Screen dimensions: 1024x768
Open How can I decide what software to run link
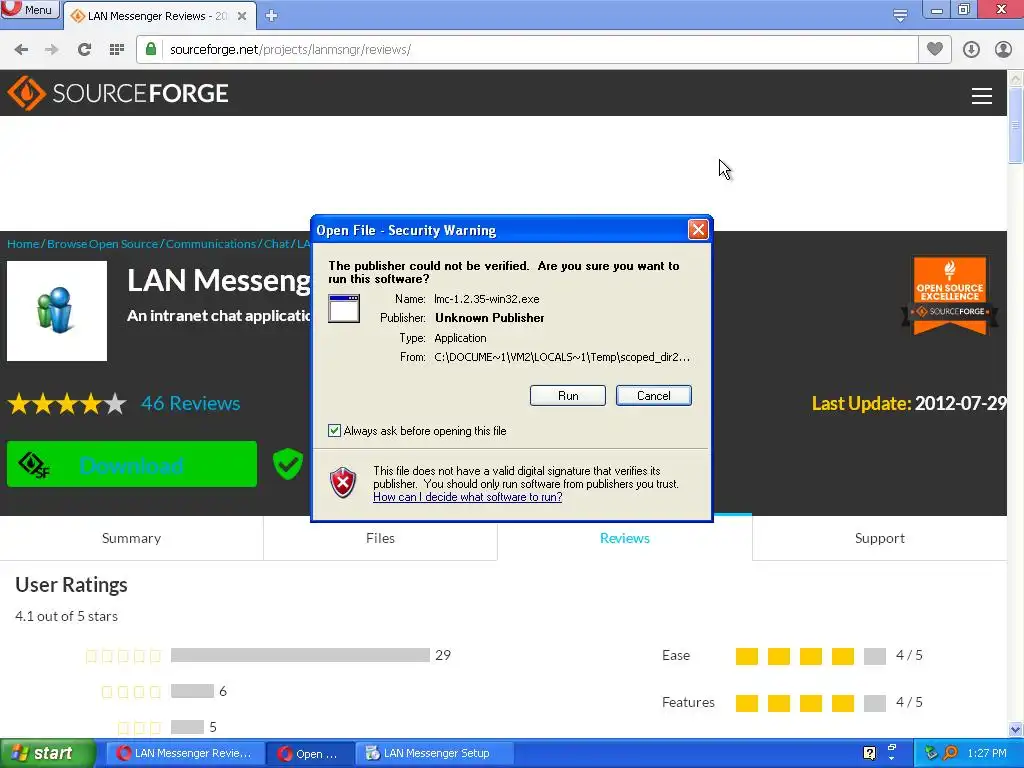(468, 497)
